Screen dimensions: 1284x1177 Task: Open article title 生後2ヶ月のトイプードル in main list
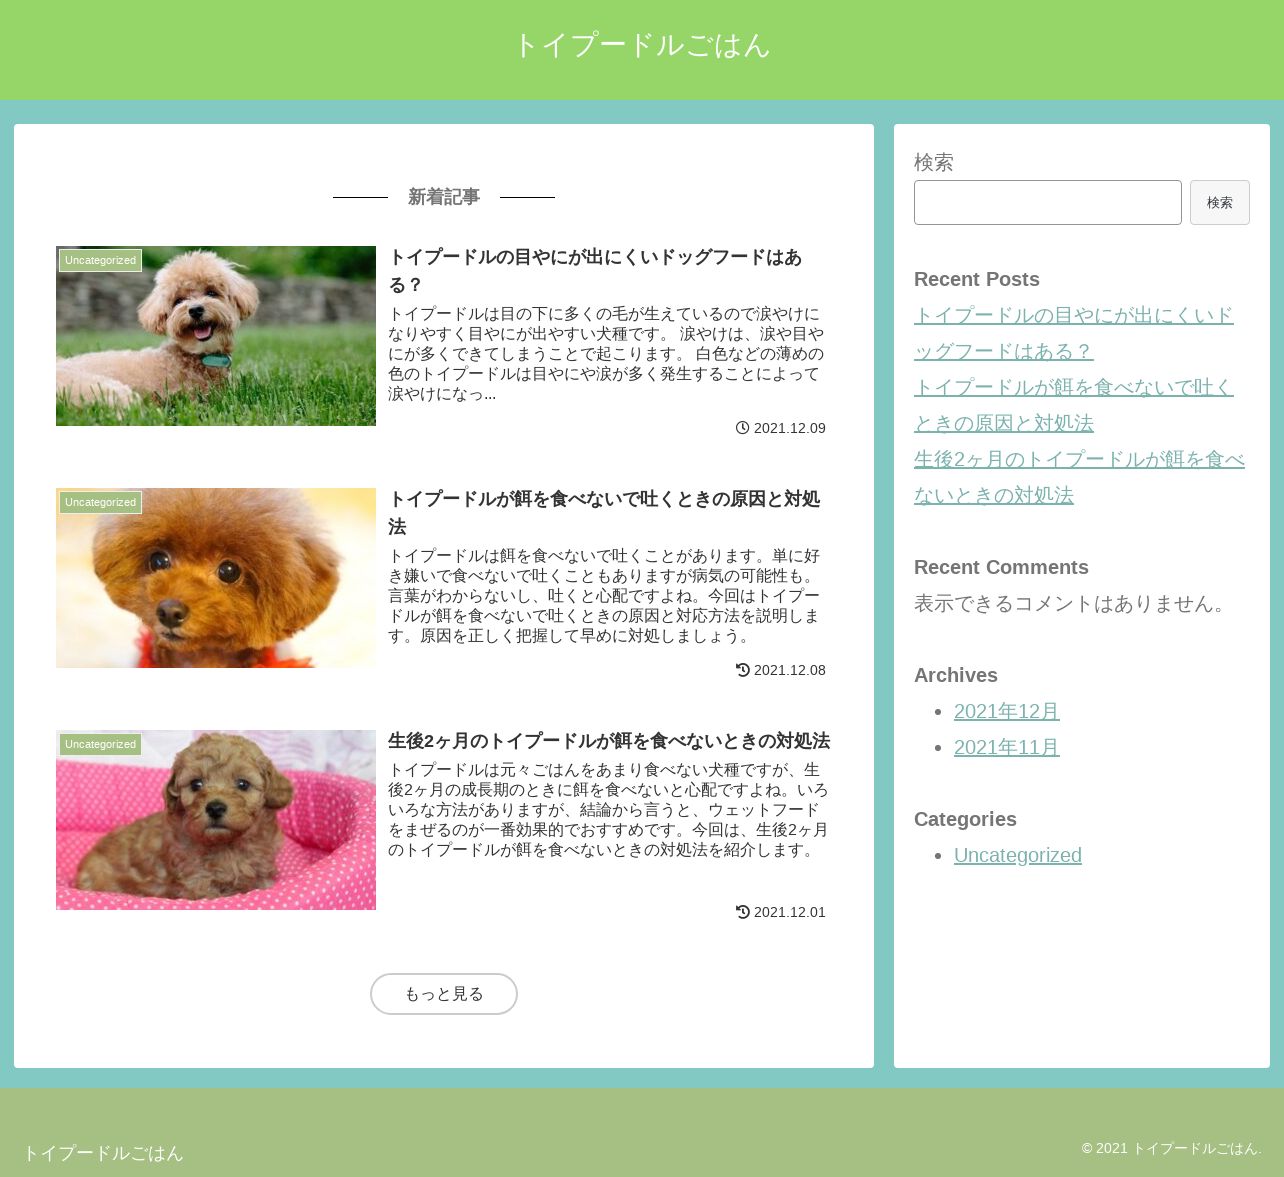tap(609, 741)
